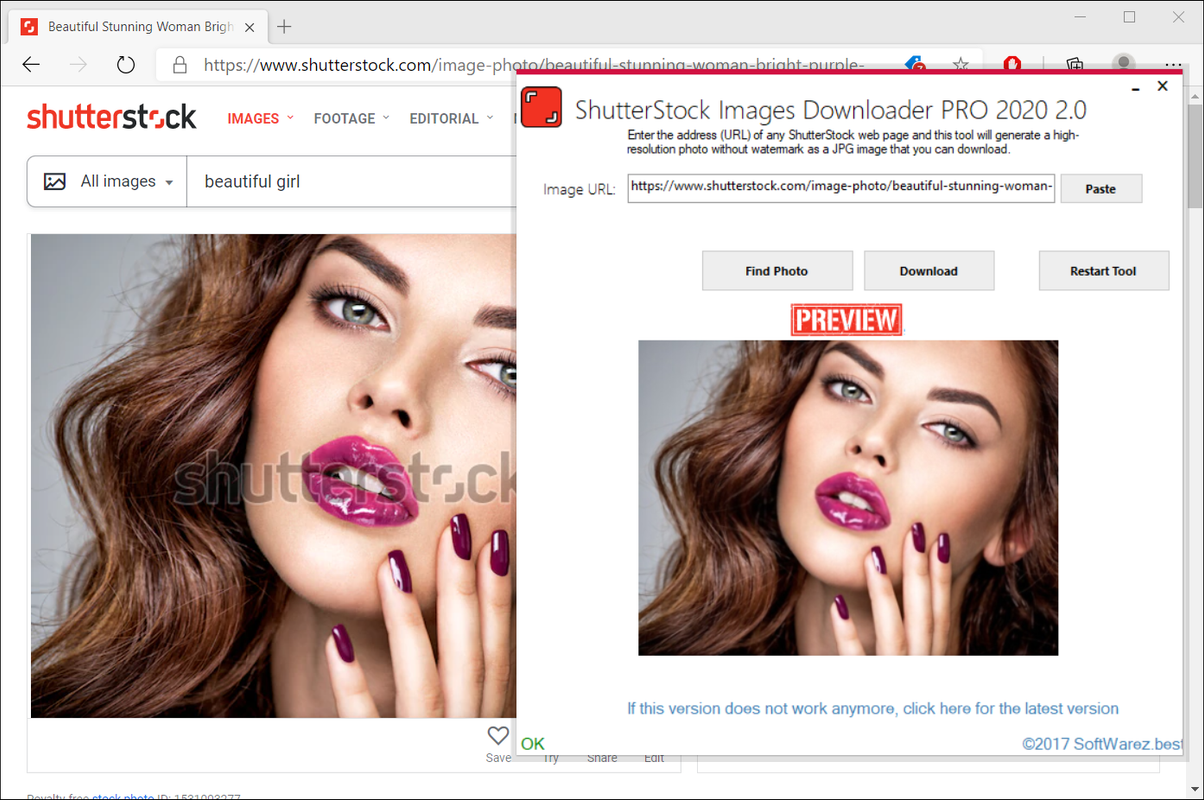The width and height of the screenshot is (1204, 800).
Task: Close the Downloader PRO window
Action: coord(1162,87)
